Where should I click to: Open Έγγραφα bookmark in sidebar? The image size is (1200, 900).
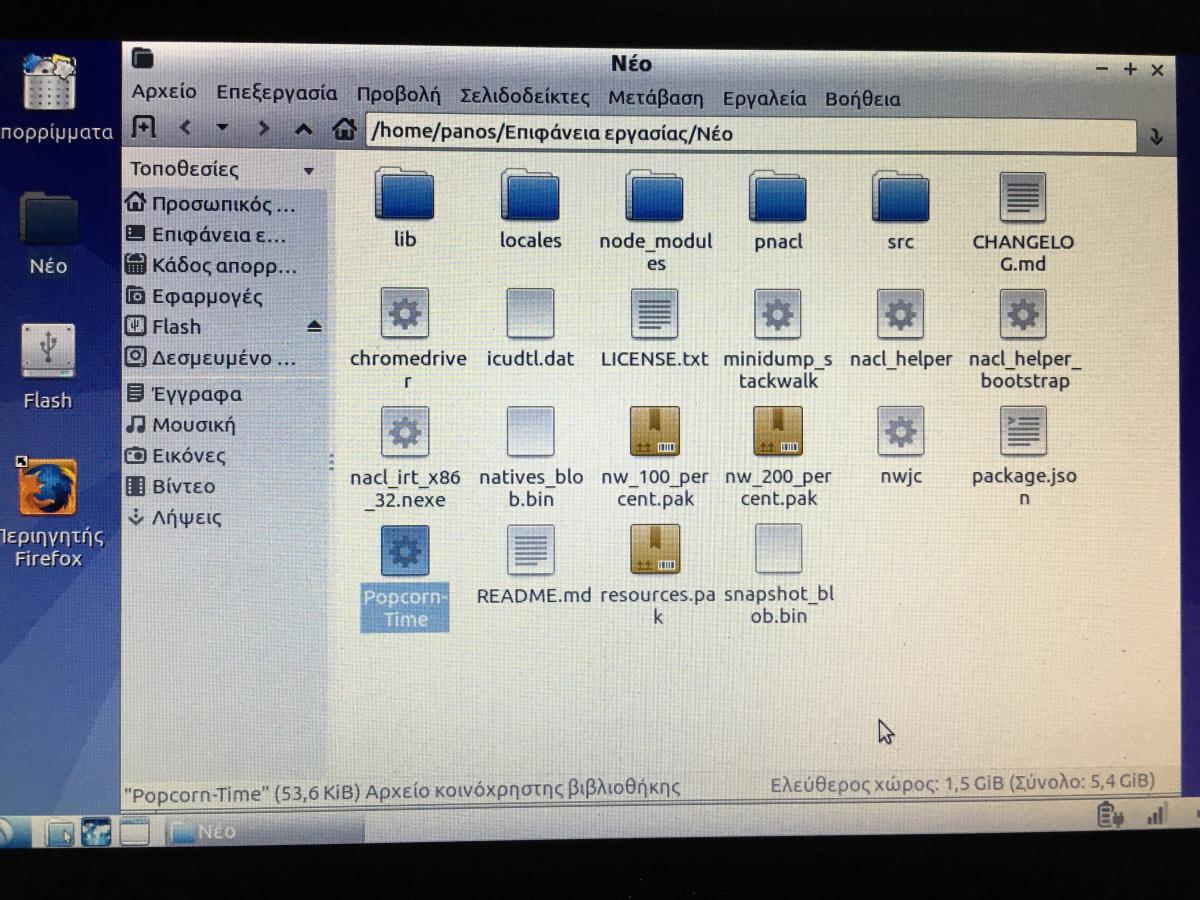[224, 393]
